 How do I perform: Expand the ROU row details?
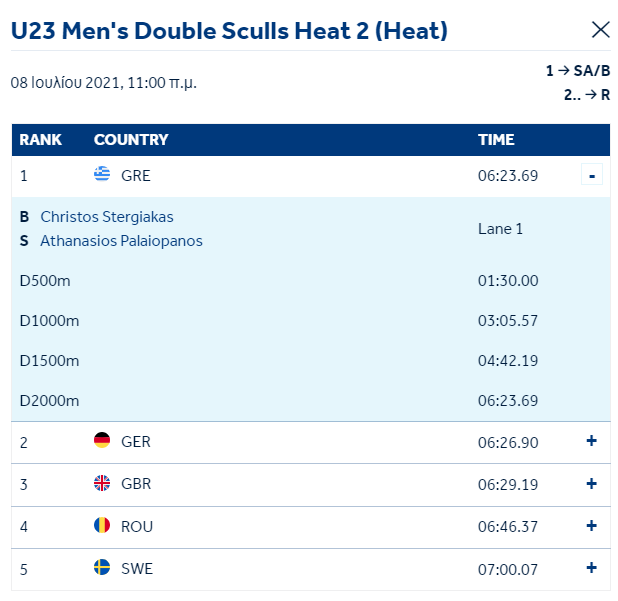(591, 526)
